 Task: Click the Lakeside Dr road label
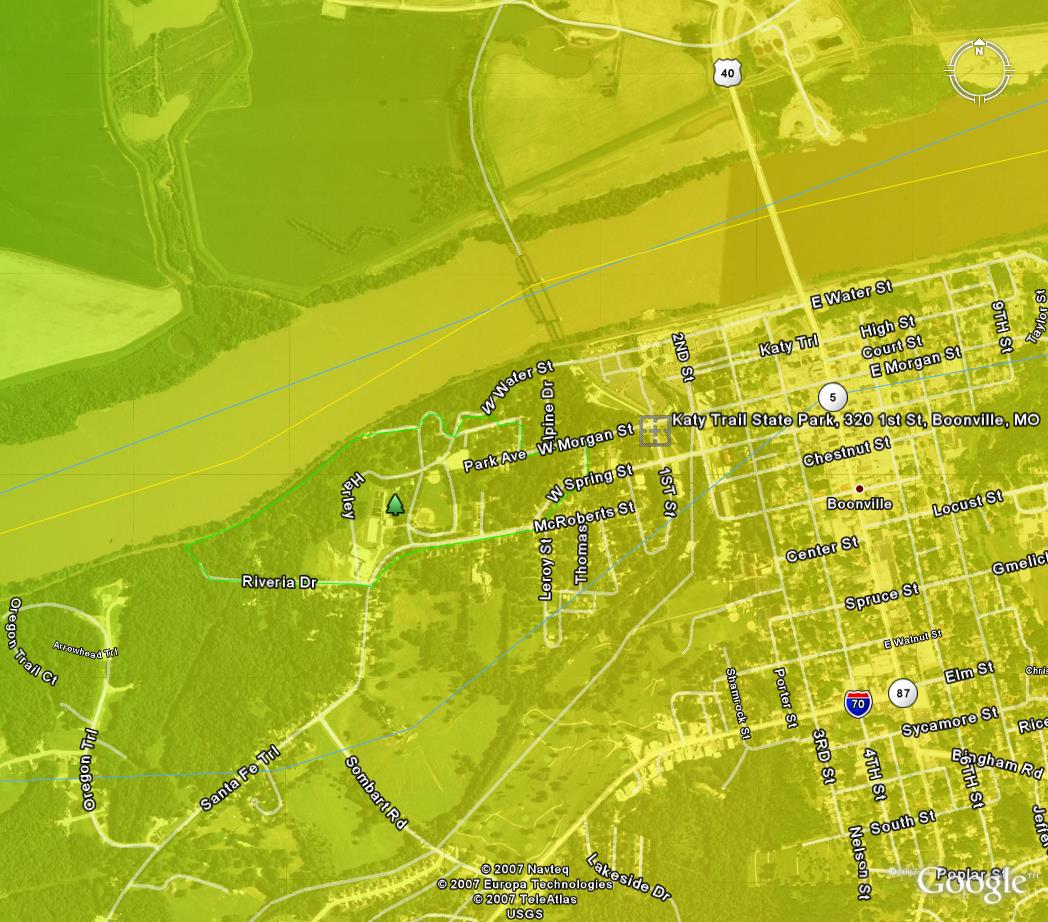pyautogui.click(x=628, y=876)
